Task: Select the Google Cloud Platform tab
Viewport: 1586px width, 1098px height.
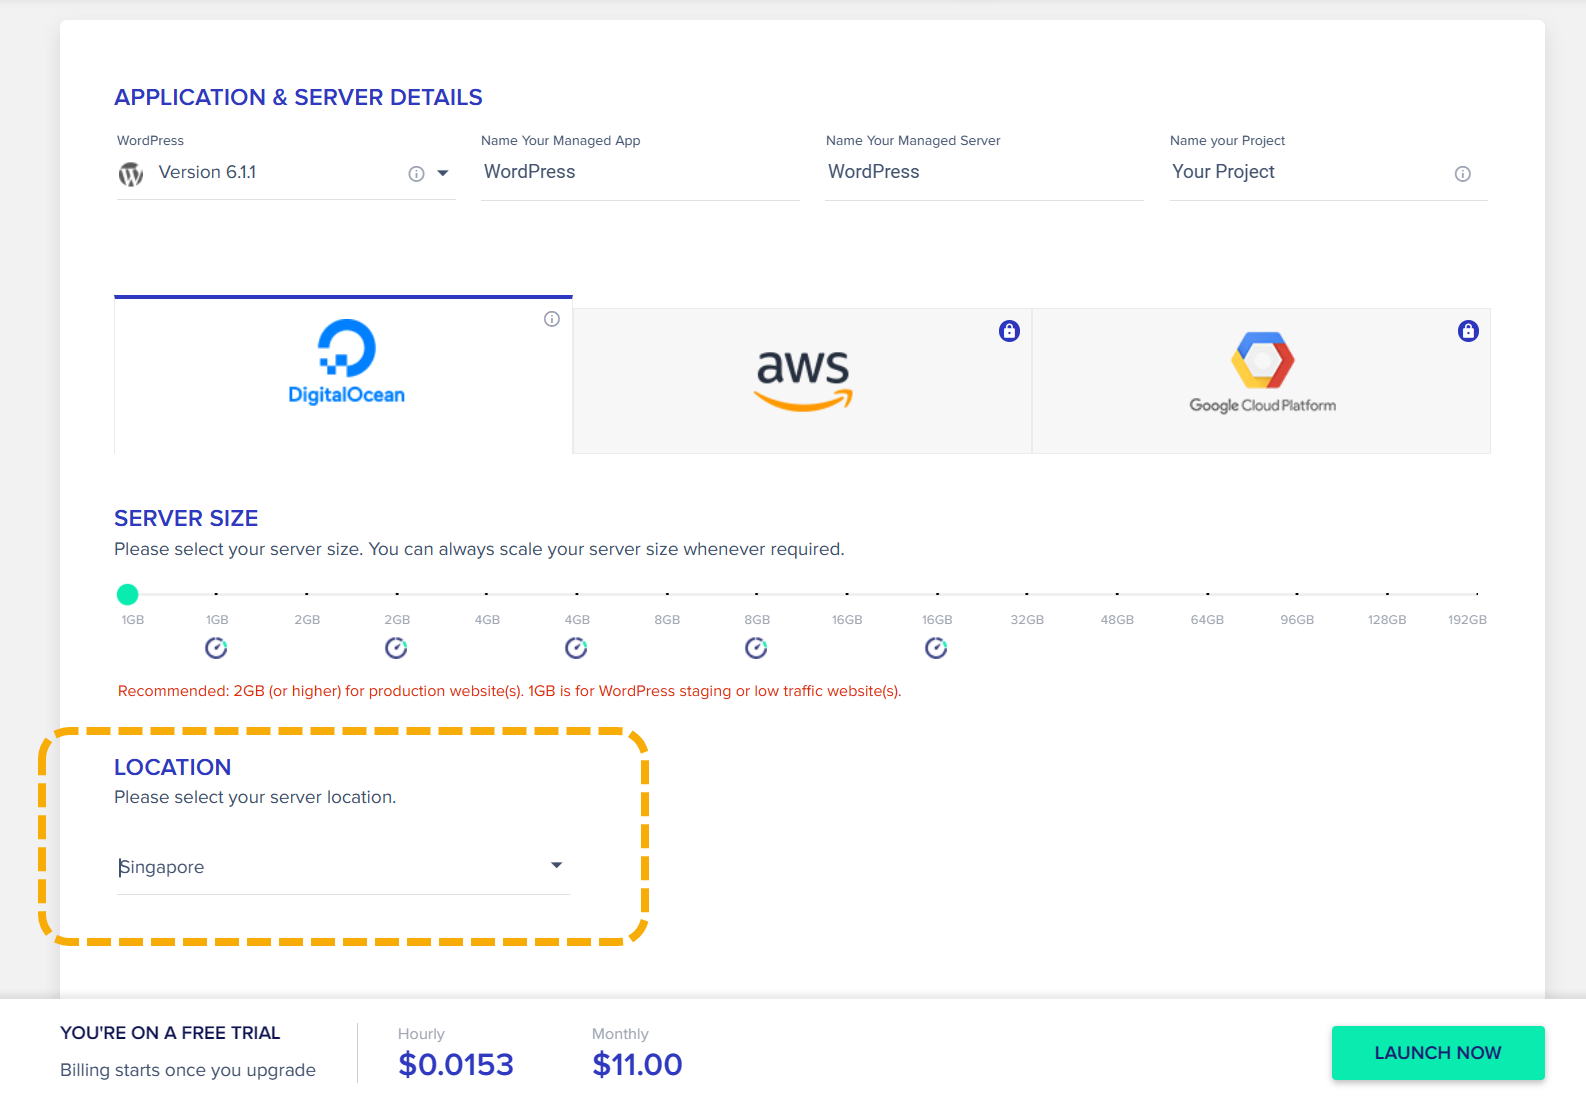Action: pyautogui.click(x=1261, y=381)
